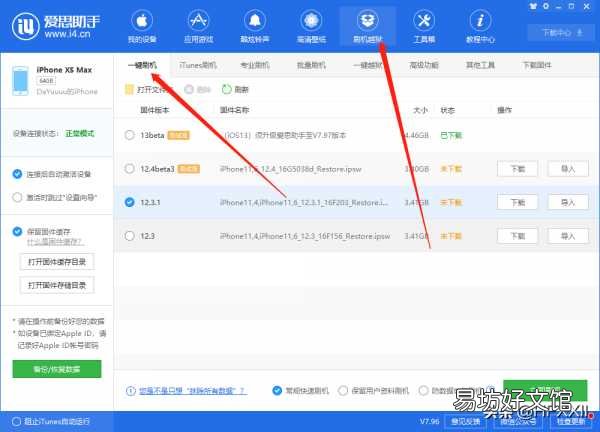
Task: Click the i4 爱思助手 logo
Action: click(56, 26)
